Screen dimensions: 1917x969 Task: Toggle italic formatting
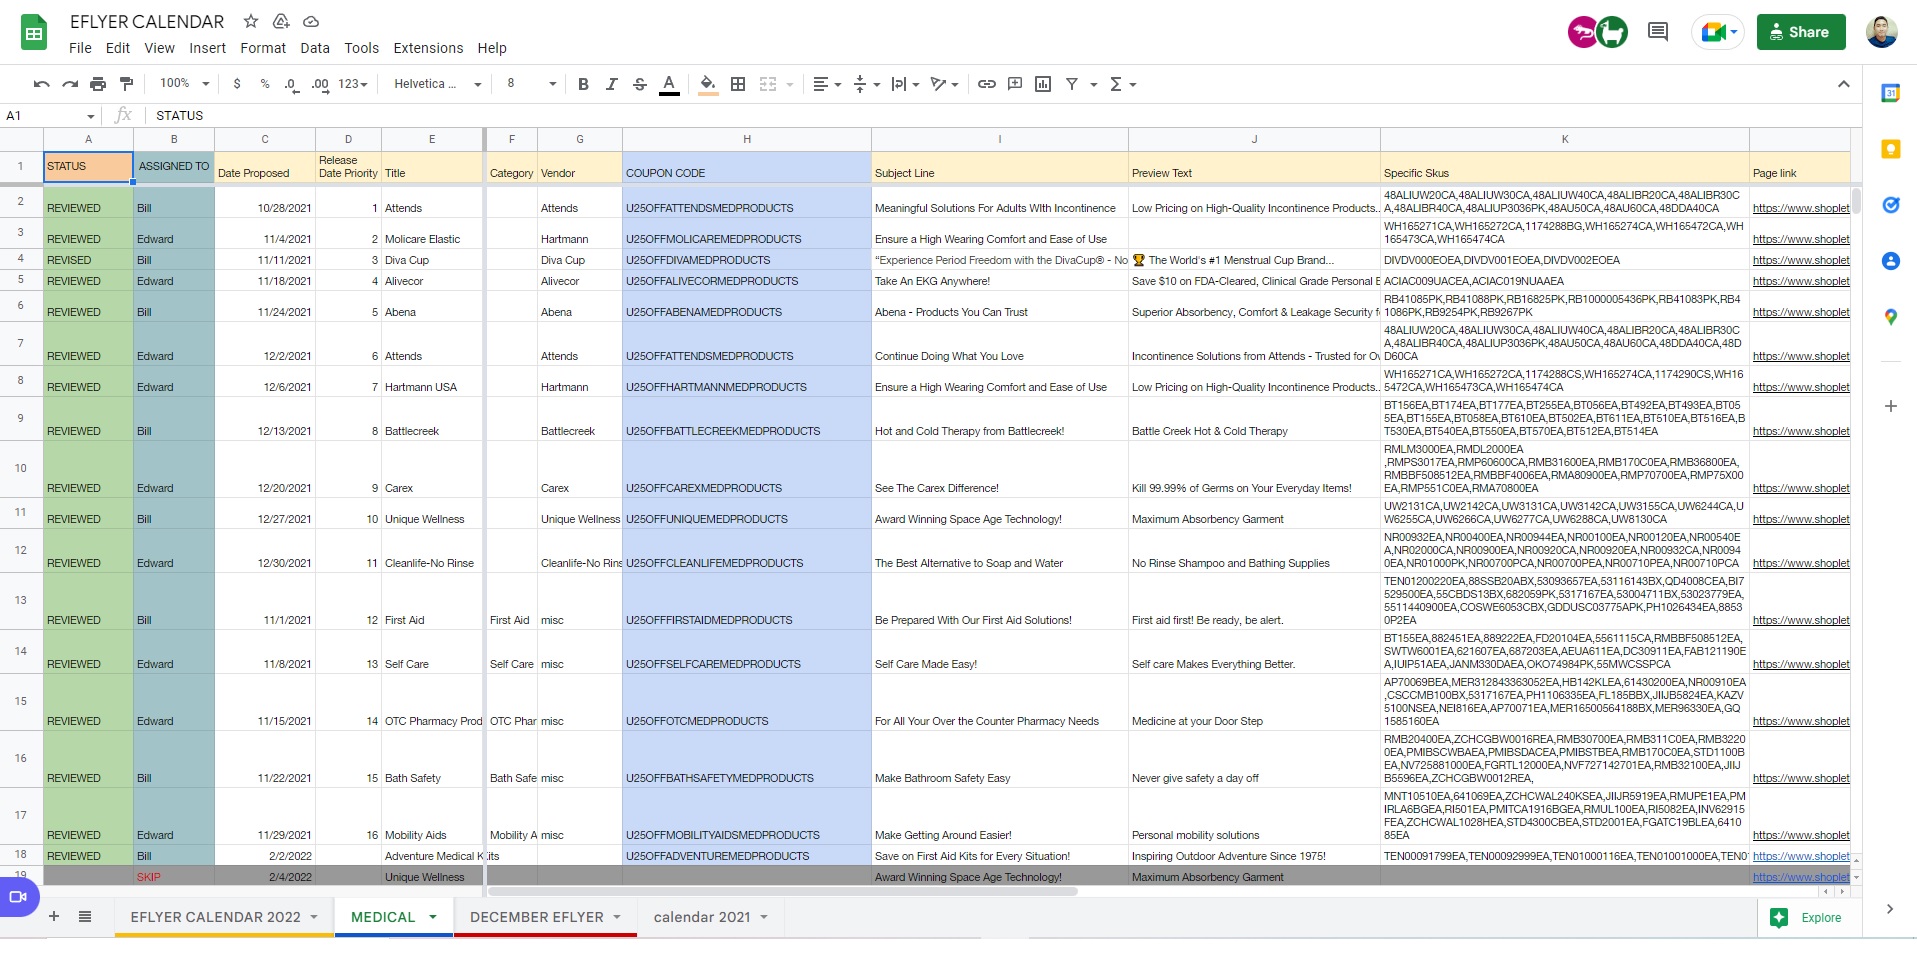coord(611,84)
